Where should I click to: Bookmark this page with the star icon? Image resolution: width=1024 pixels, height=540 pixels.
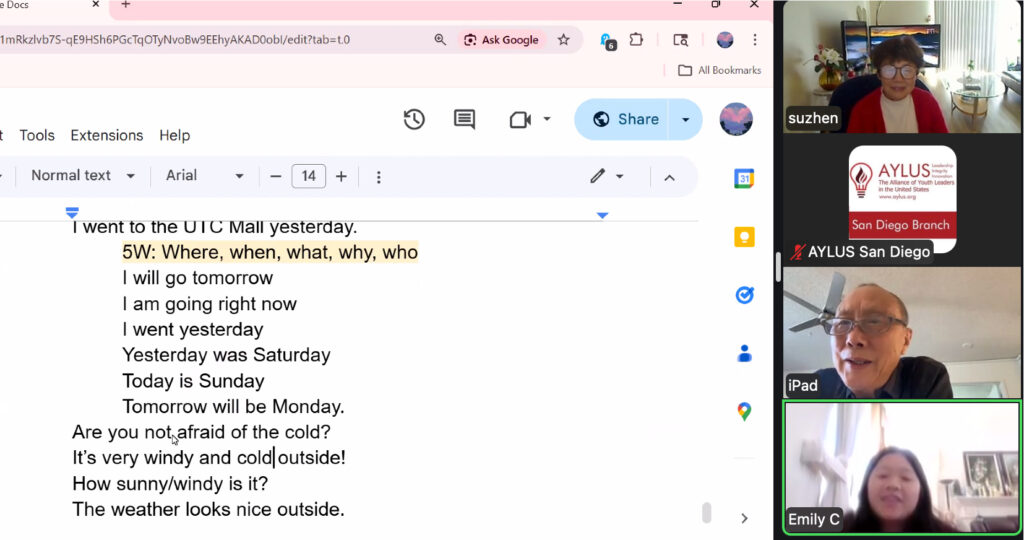563,40
